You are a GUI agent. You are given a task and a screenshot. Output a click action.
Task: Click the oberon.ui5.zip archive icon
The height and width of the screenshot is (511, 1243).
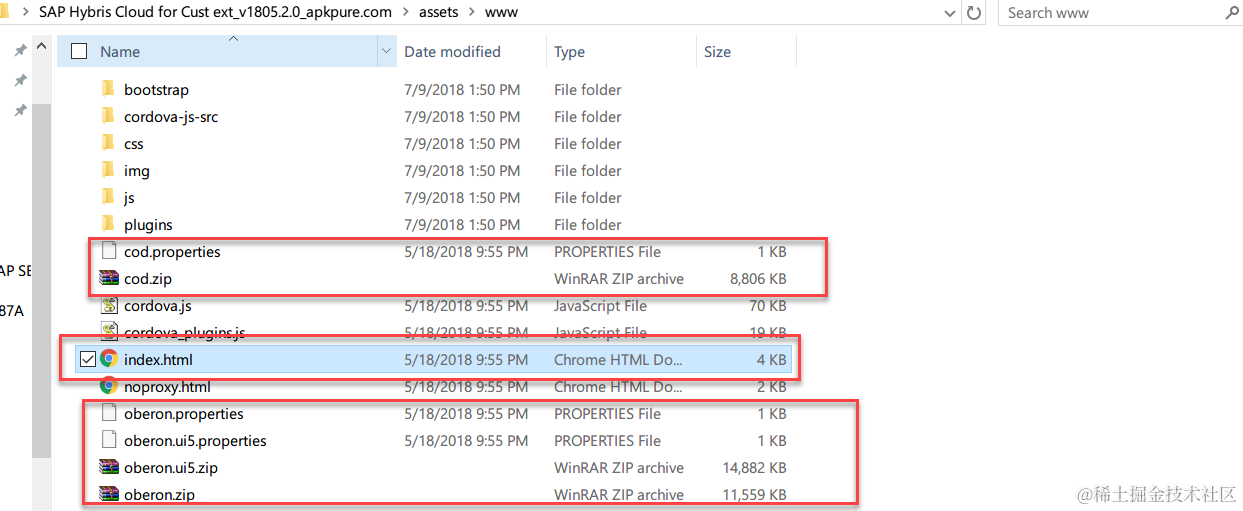click(109, 467)
